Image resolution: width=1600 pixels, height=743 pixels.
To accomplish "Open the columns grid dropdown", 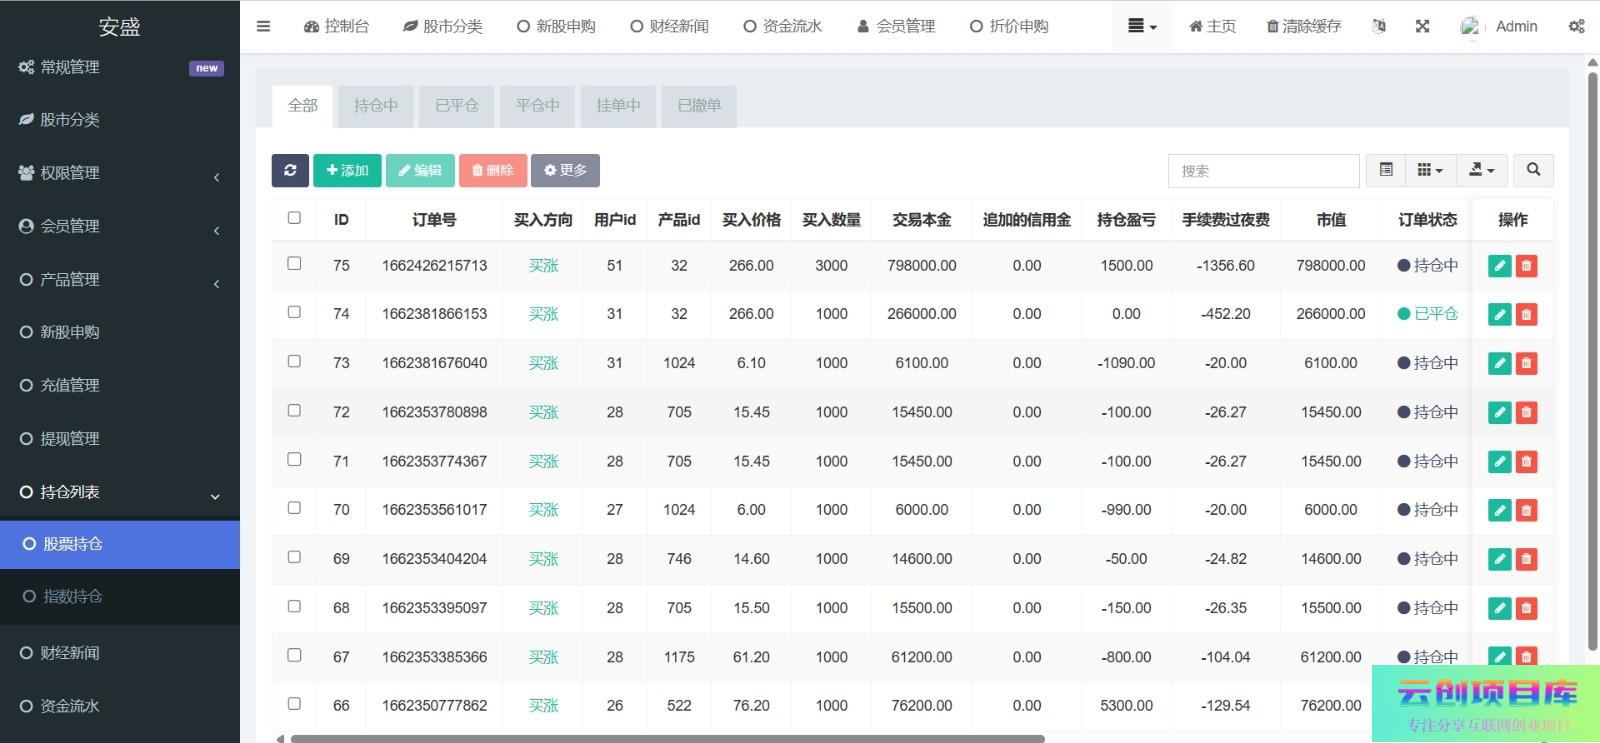I will click(x=1430, y=171).
